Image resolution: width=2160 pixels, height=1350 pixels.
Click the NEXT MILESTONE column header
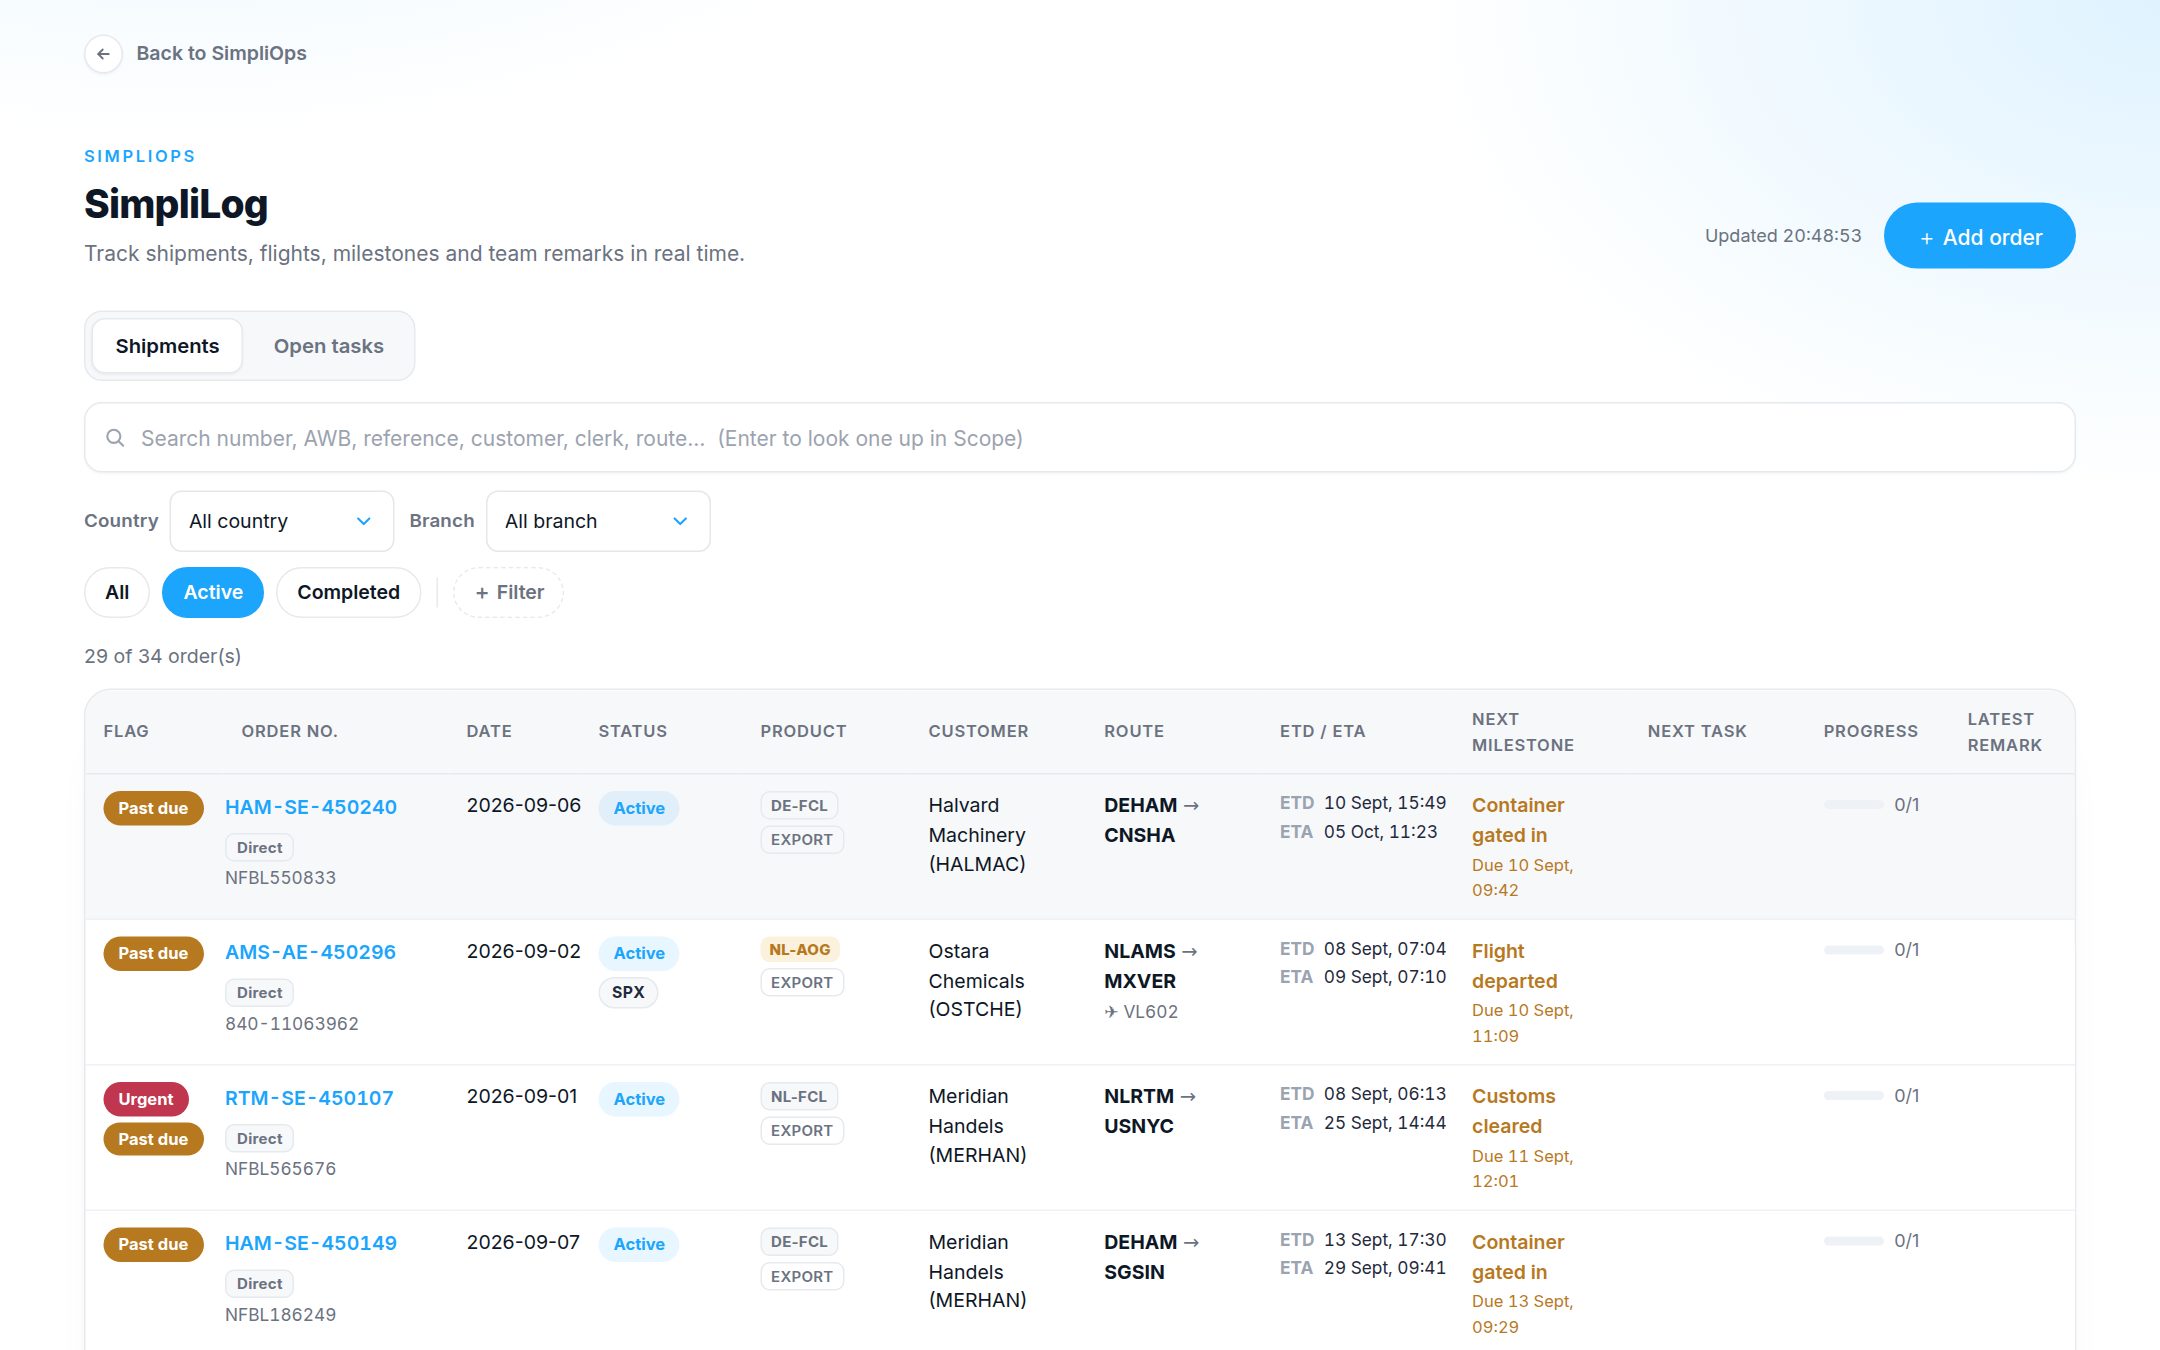pos(1523,732)
